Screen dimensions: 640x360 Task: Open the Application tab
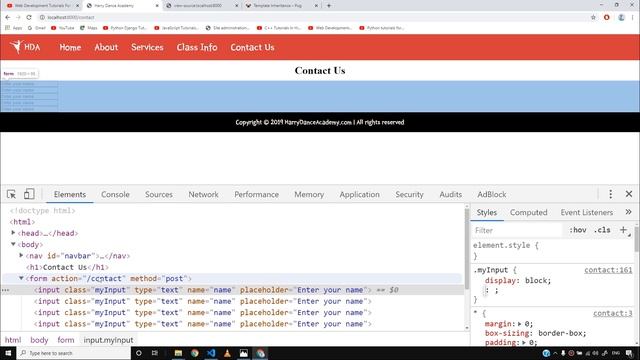point(360,195)
